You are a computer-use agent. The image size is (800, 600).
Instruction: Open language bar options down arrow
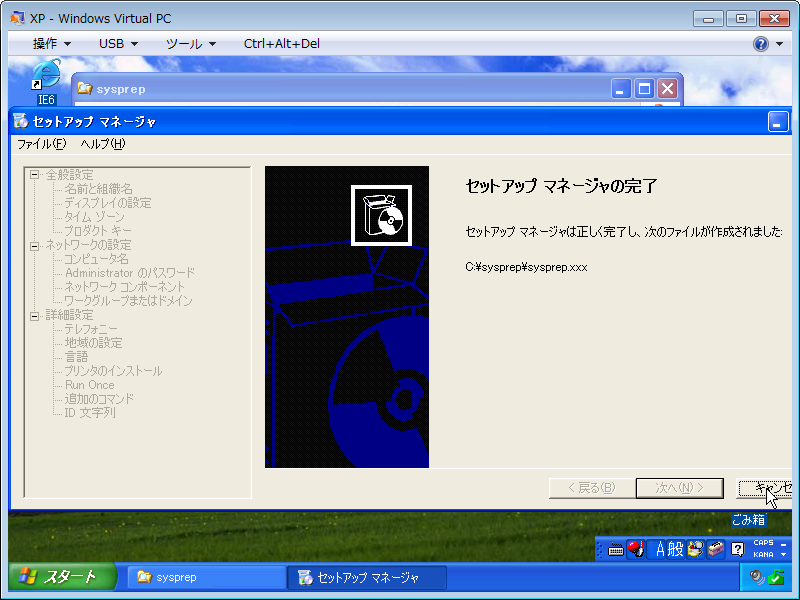[x=783, y=555]
